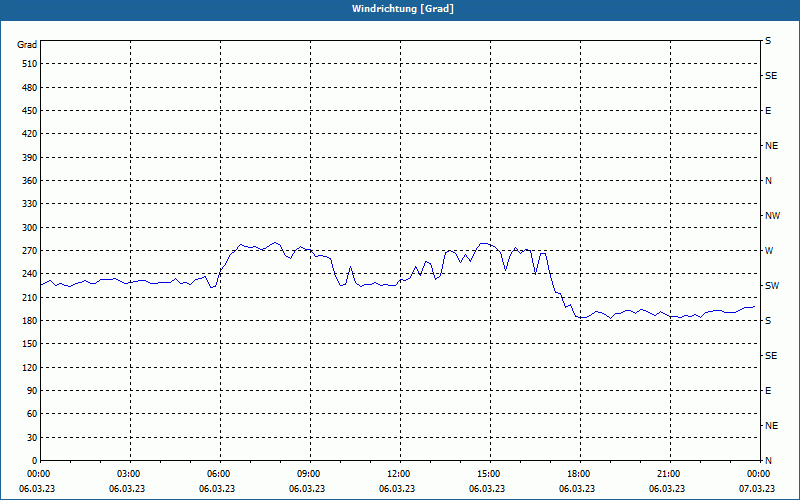Click the 510 degree axis label
800x500 pixels.
click(x=29, y=64)
